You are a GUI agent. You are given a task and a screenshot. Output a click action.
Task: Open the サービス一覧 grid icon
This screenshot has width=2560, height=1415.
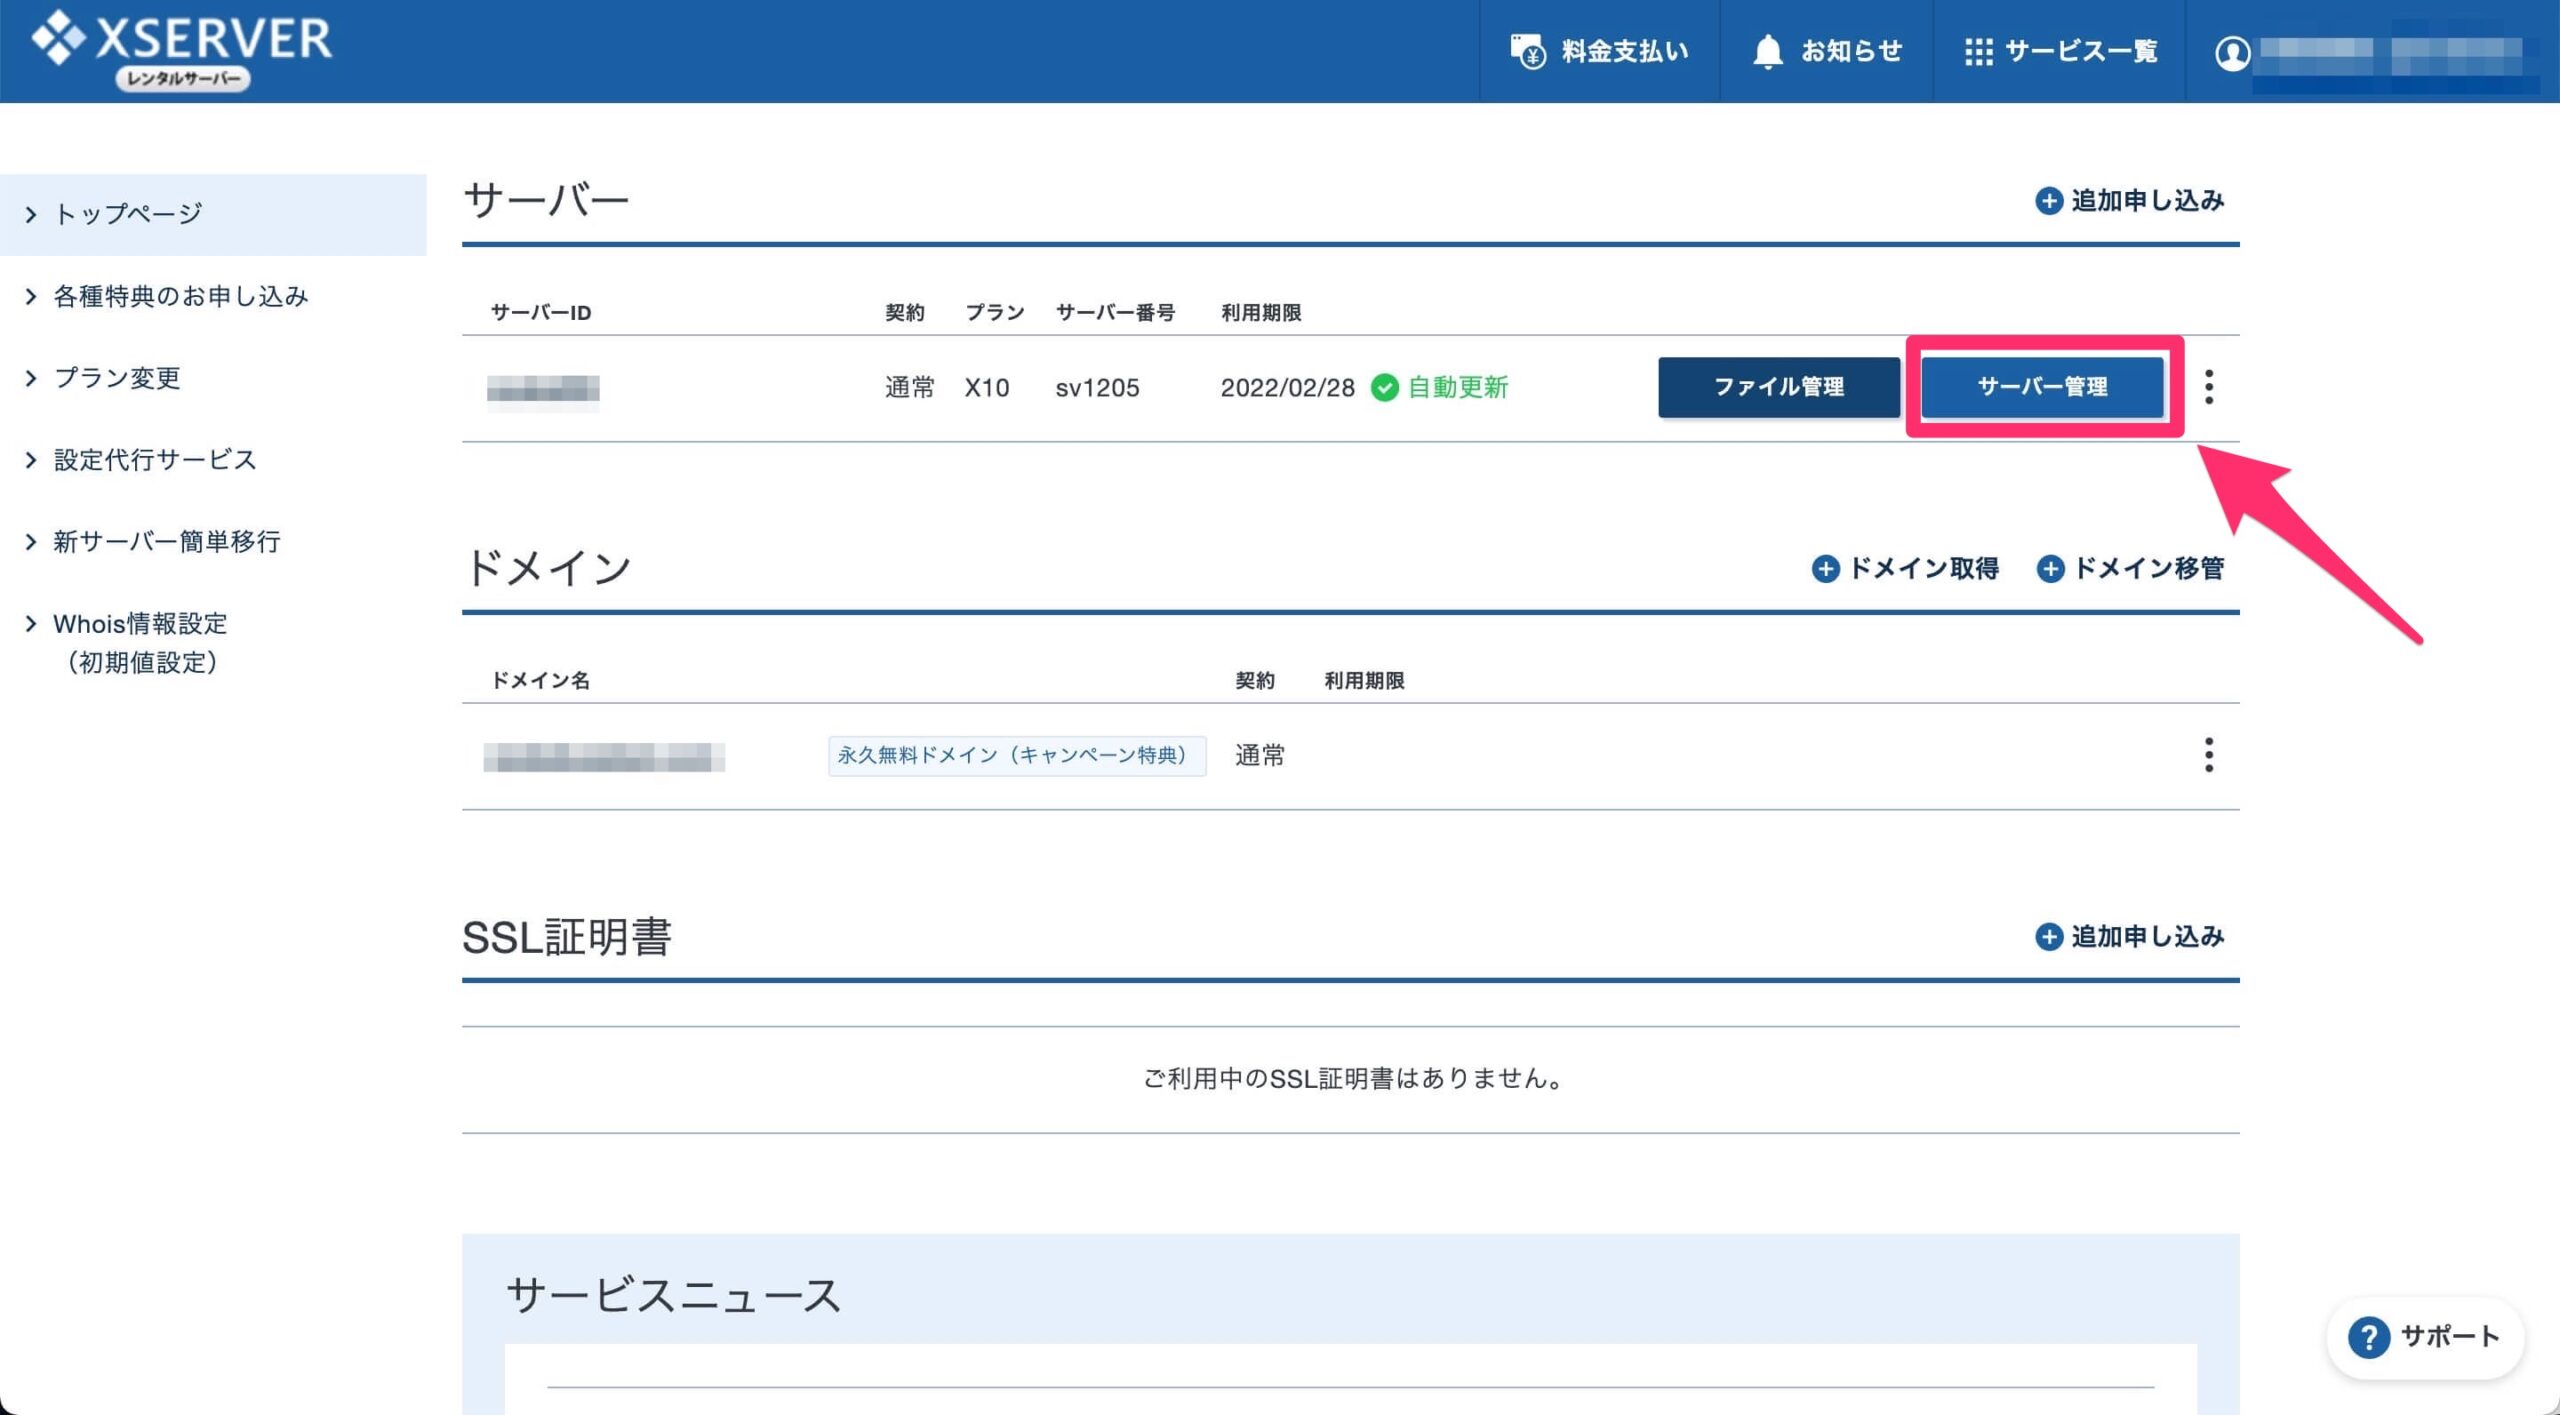click(x=1978, y=52)
